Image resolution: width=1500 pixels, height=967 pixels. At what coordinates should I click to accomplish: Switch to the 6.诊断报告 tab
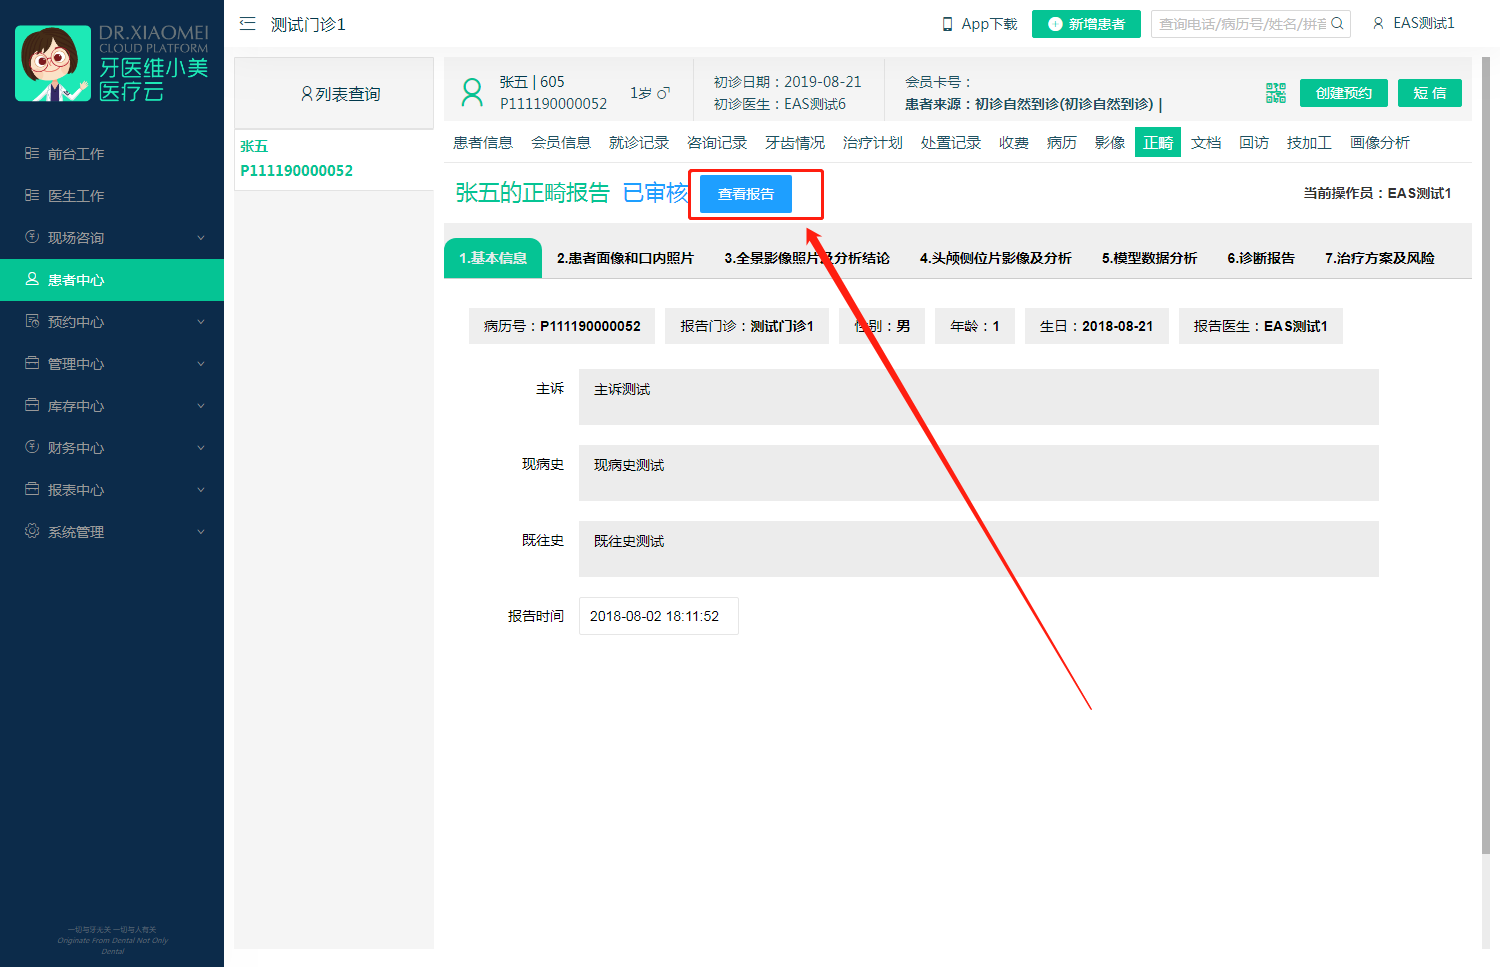[x=1260, y=258]
